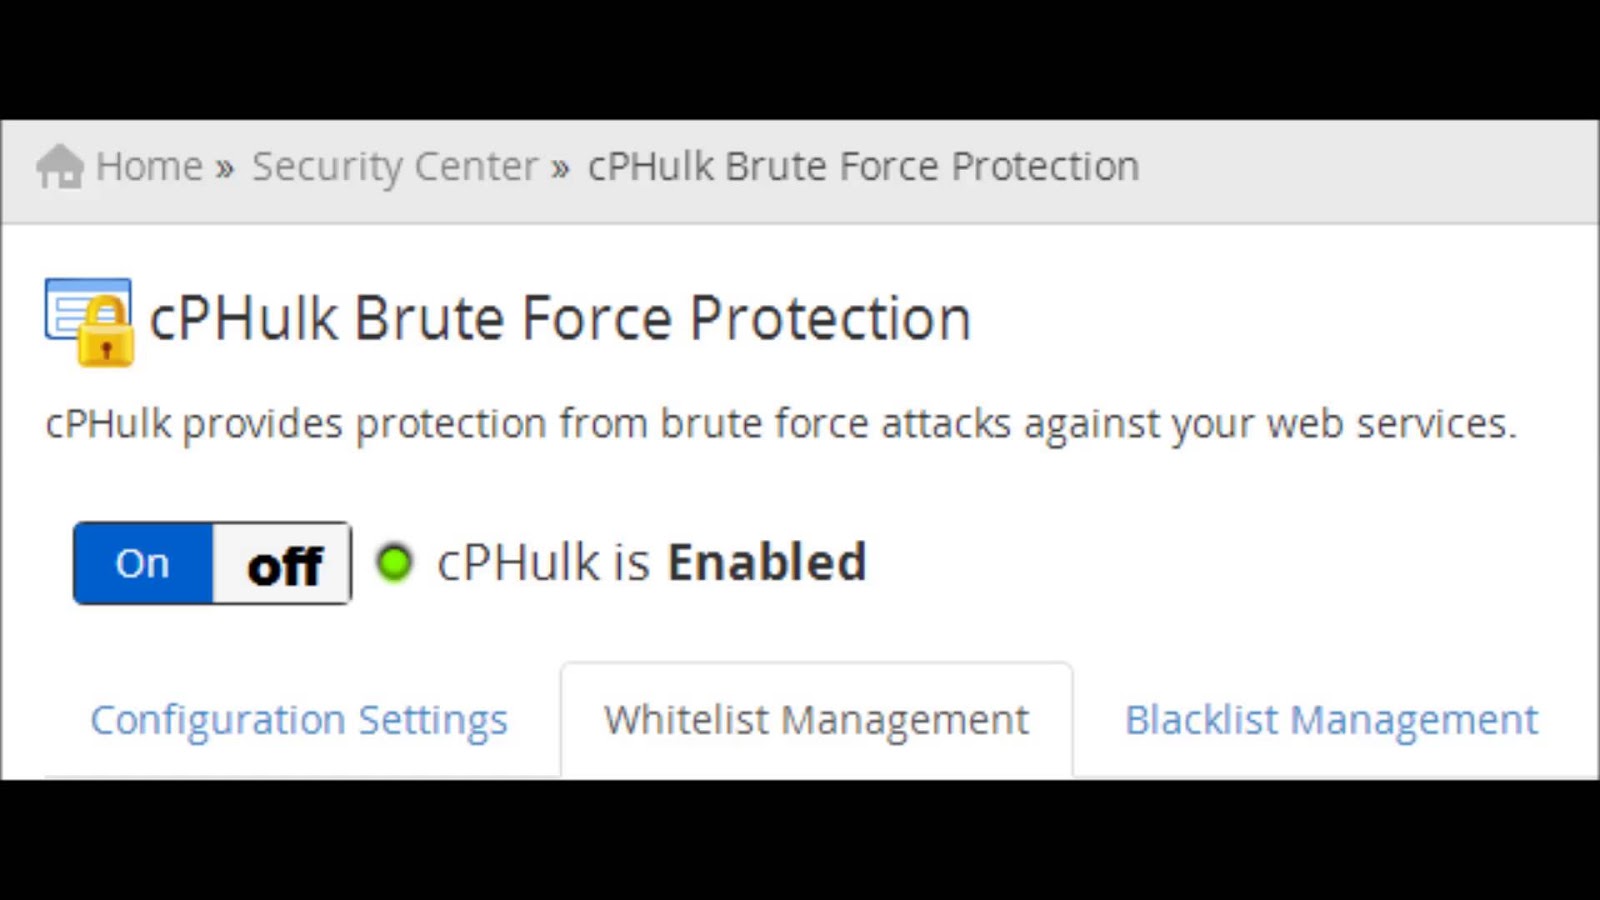
Task: Click the 'cPHulk is Enabled' status text
Action: (651, 562)
